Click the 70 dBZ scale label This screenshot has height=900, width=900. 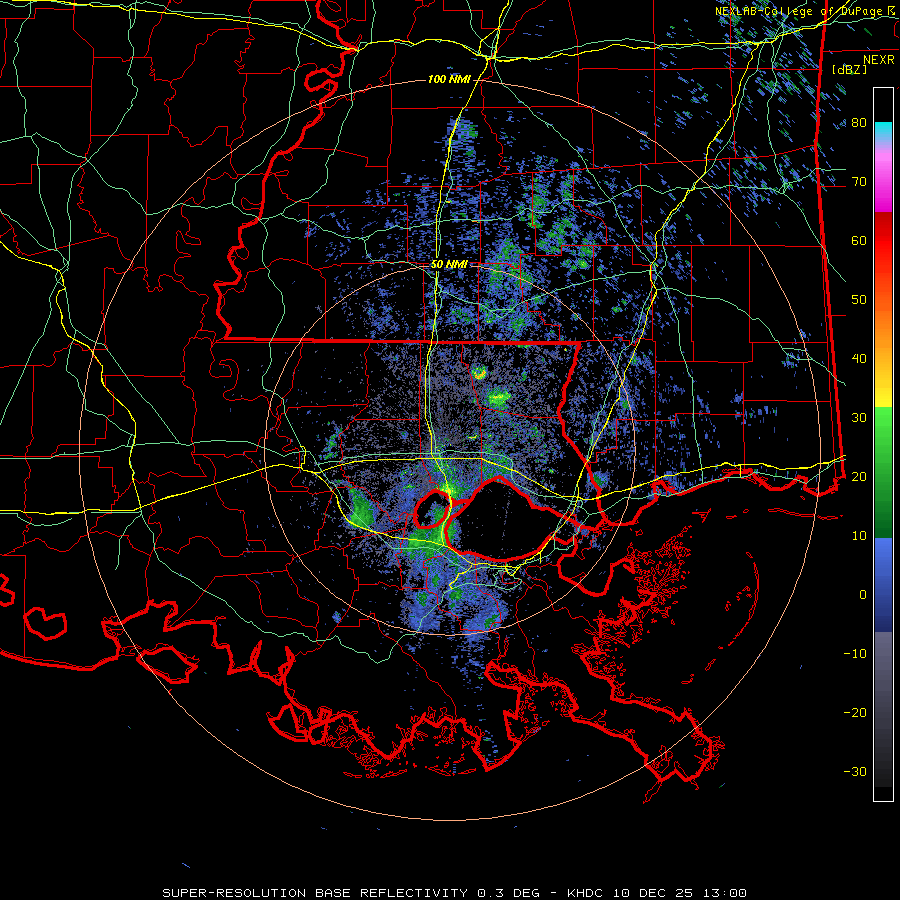[859, 182]
